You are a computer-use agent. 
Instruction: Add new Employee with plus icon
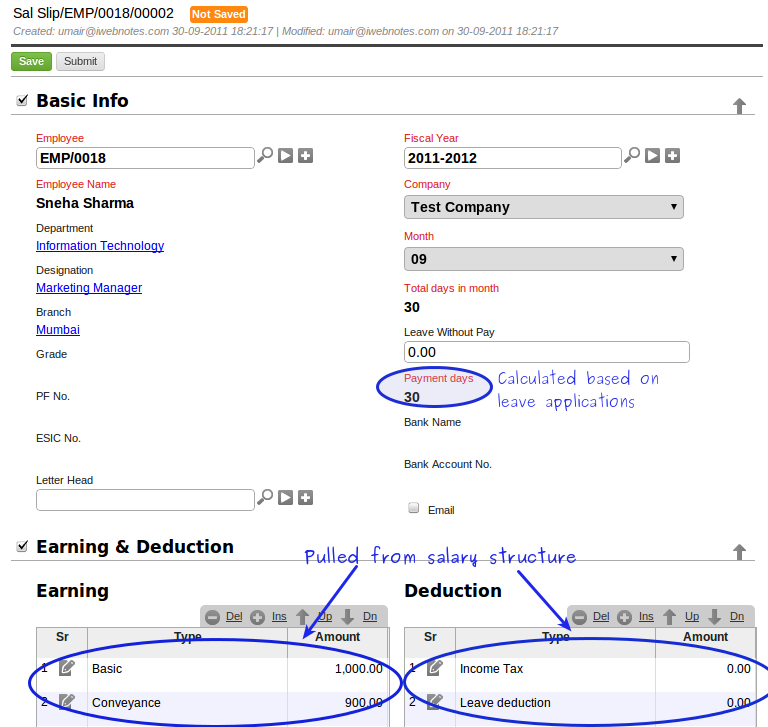point(306,156)
